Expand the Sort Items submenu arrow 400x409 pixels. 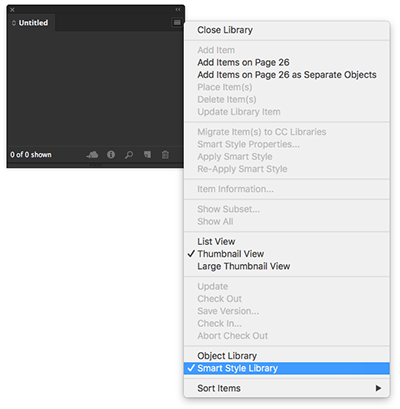click(378, 388)
